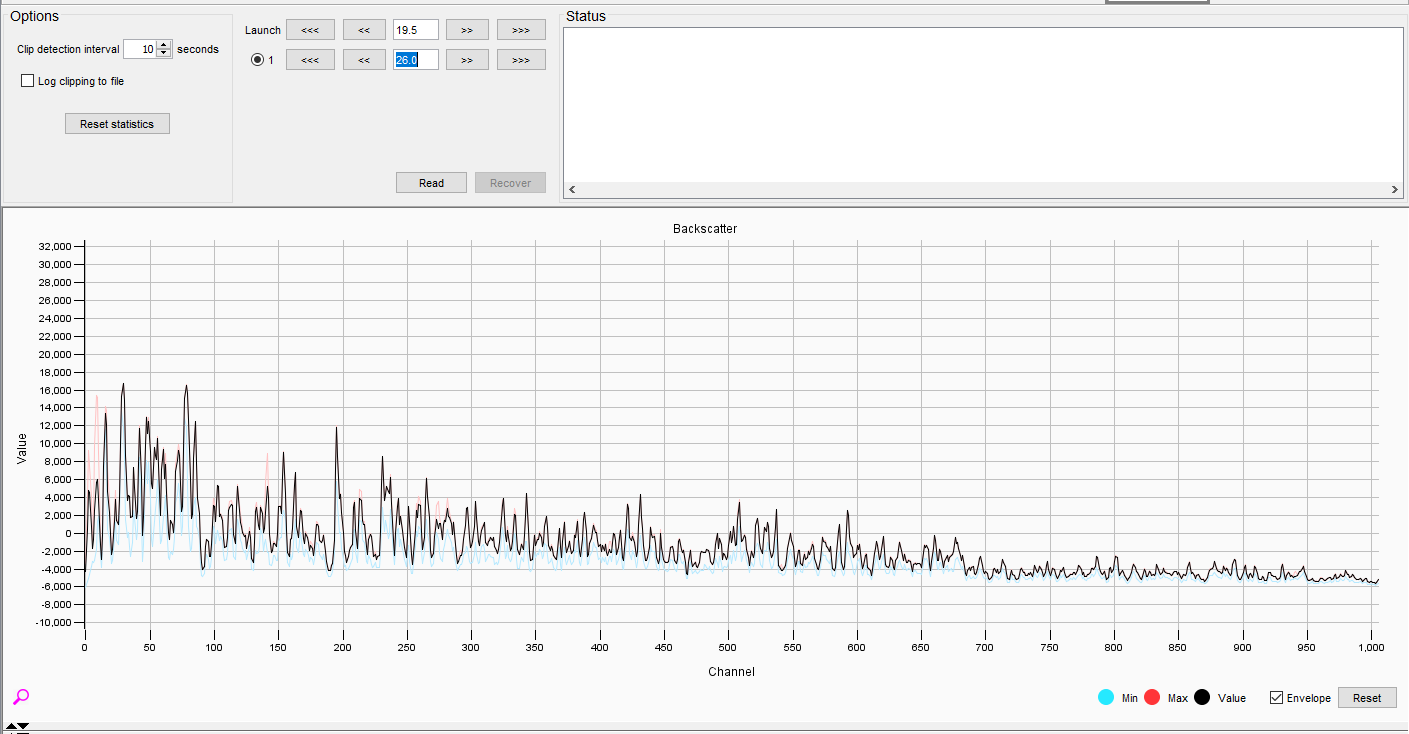Click Launch row large increment >>> button
This screenshot has width=1409, height=734.
point(521,30)
